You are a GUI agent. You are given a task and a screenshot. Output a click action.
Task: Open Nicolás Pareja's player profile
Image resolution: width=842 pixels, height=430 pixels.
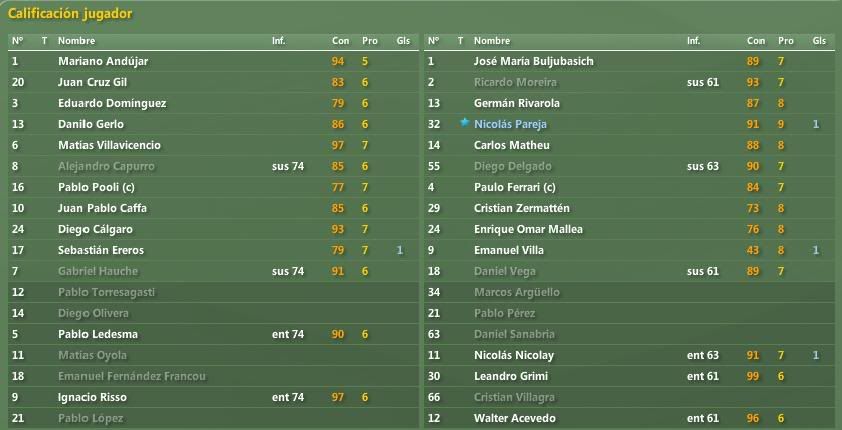[x=510, y=124]
